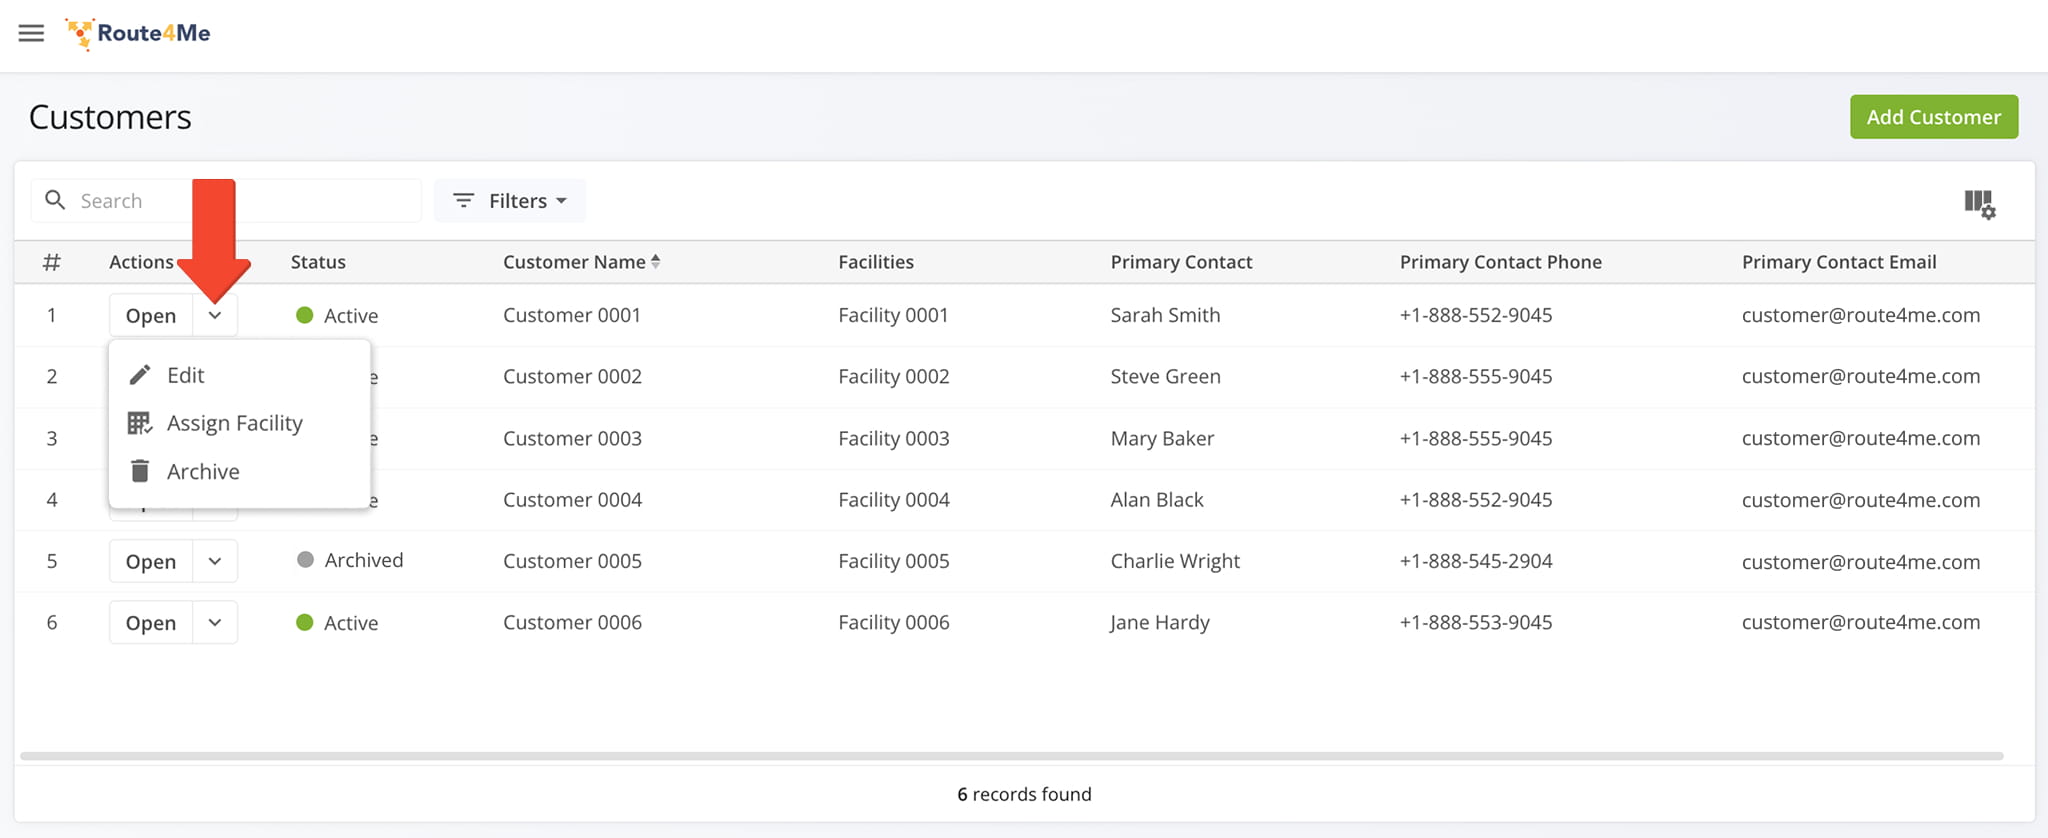Expand the action chevron for Customer 0006

[215, 622]
